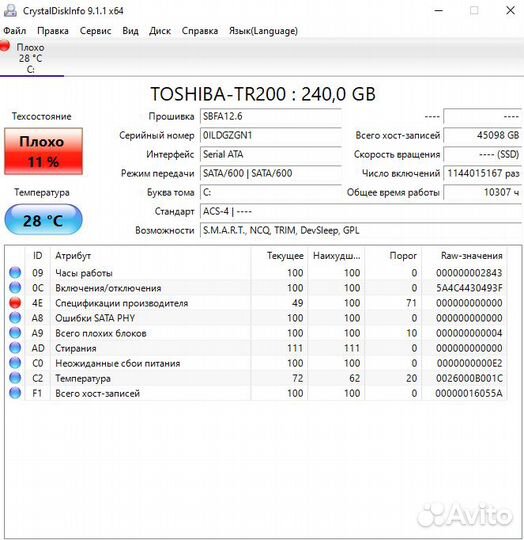Screen dimensions: 524x540
Task: Click the Порог column header
Action: point(393,256)
